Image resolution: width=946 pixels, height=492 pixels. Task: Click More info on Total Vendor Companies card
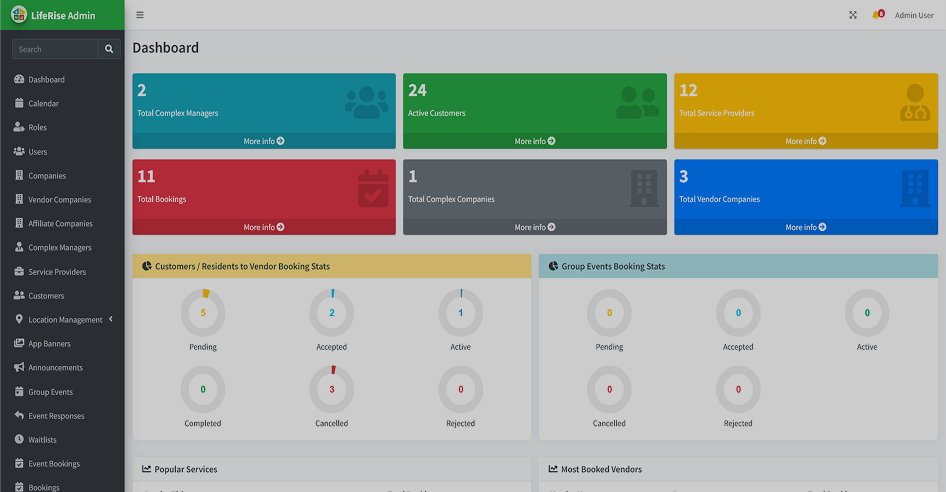coord(805,227)
